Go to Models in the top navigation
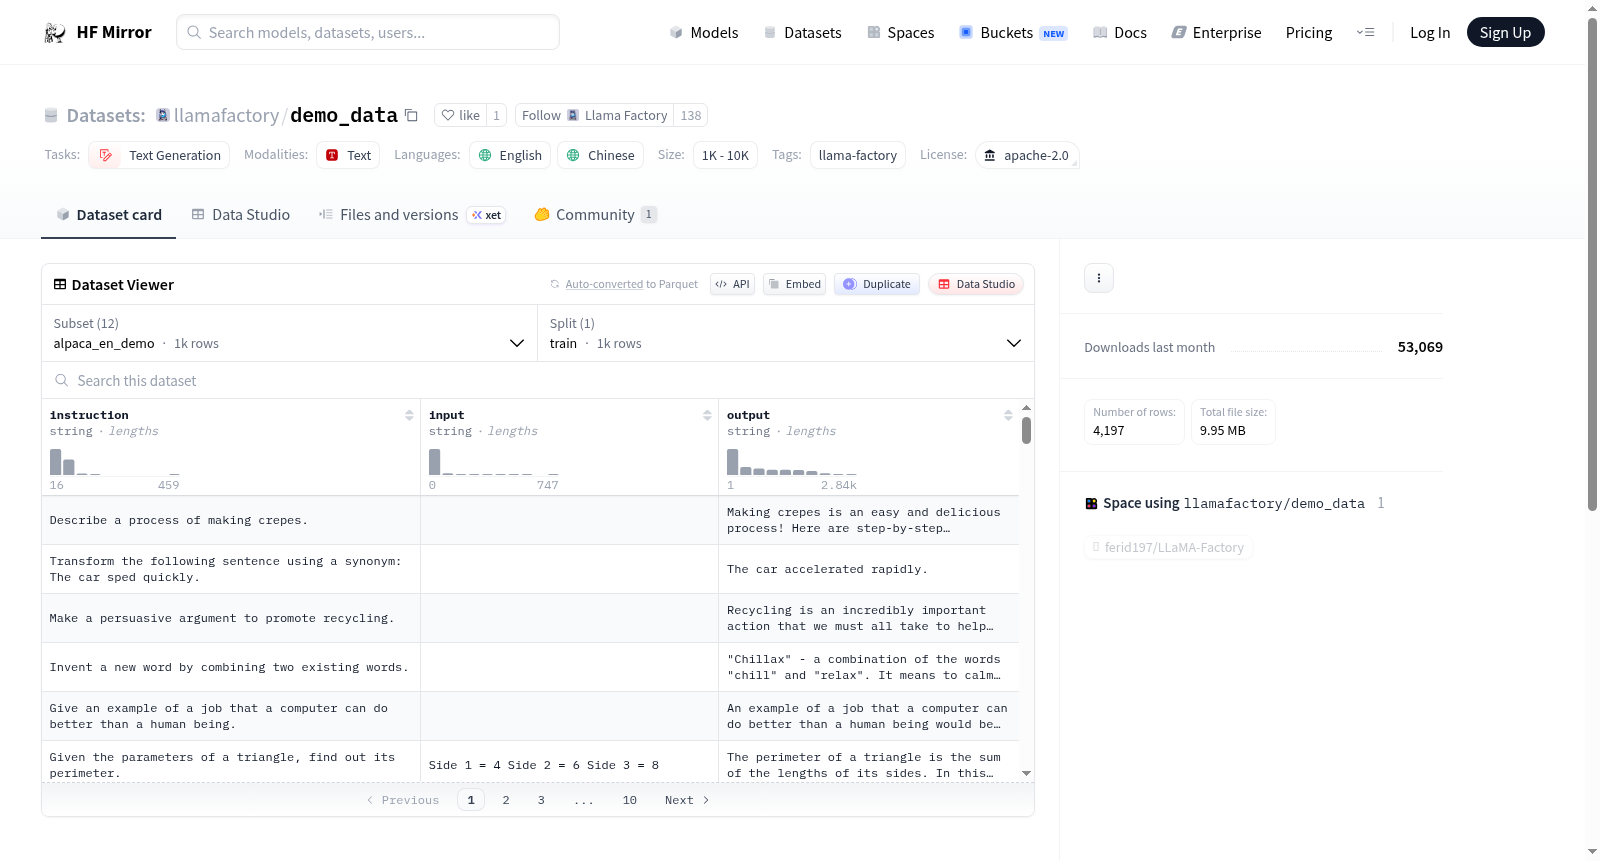Viewport: 1600px width, 861px height. (704, 33)
